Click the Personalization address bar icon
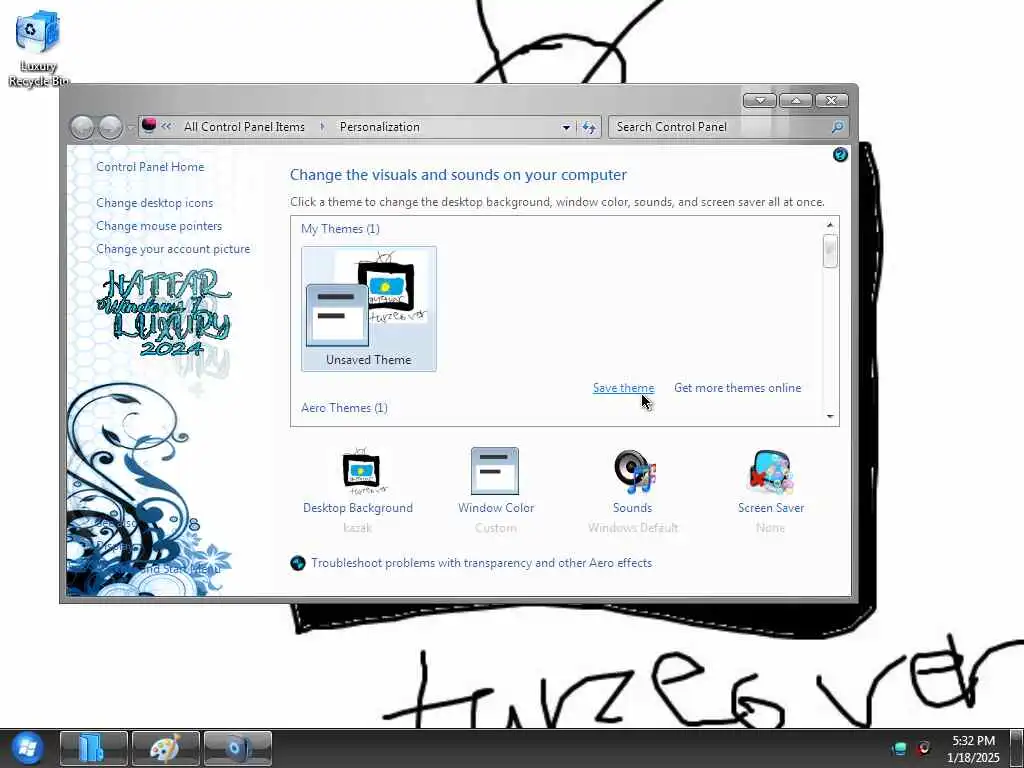Viewport: 1024px width, 768px height. pyautogui.click(x=149, y=126)
